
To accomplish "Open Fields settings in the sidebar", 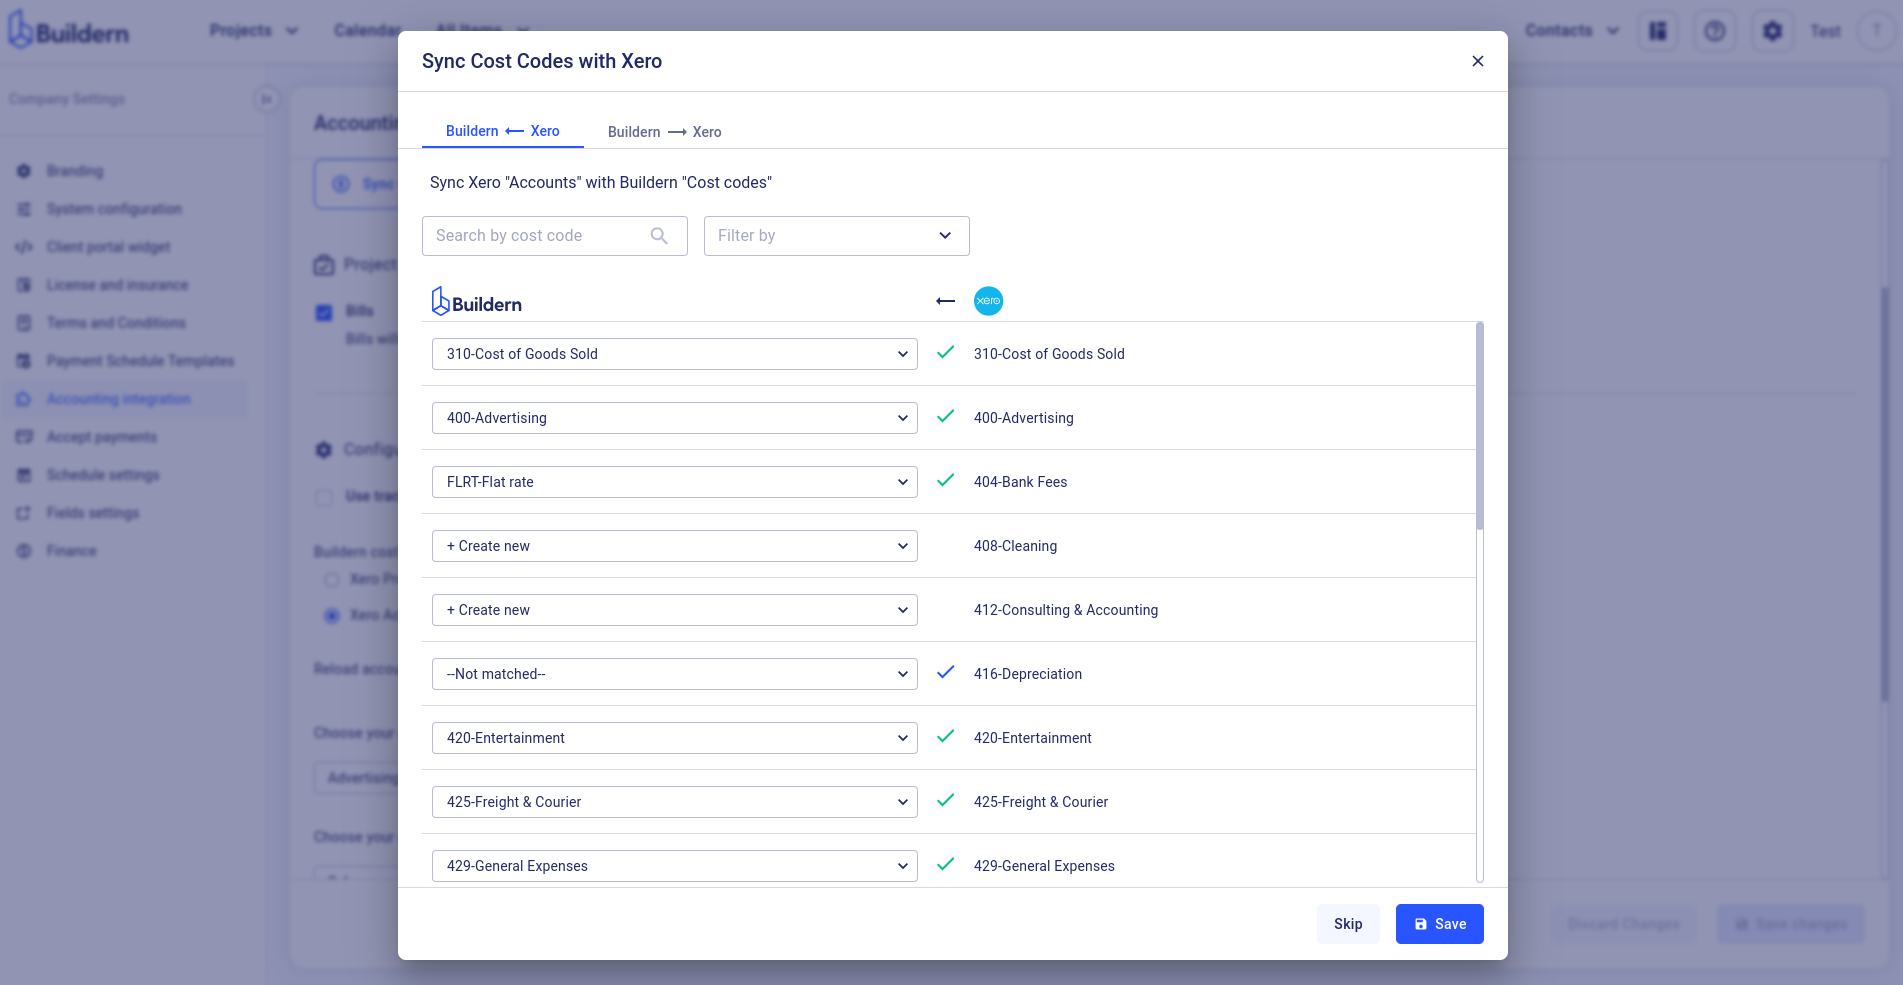I will pos(93,513).
